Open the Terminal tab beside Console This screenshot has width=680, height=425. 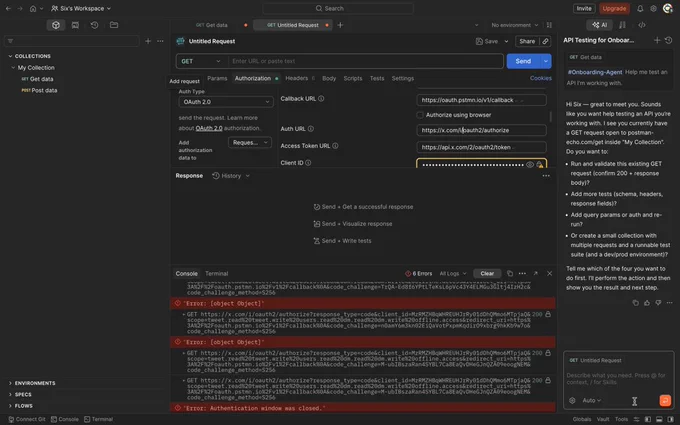[216, 274]
